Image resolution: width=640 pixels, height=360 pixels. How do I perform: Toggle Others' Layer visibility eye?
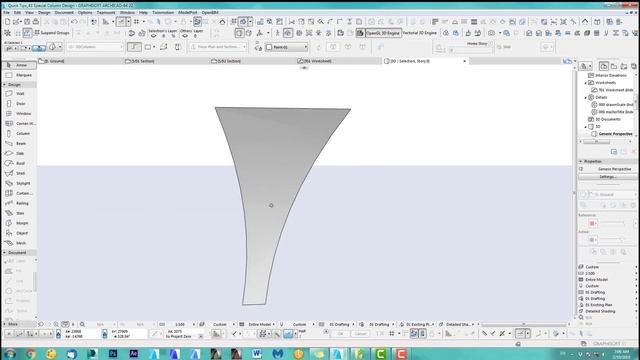pos(185,36)
